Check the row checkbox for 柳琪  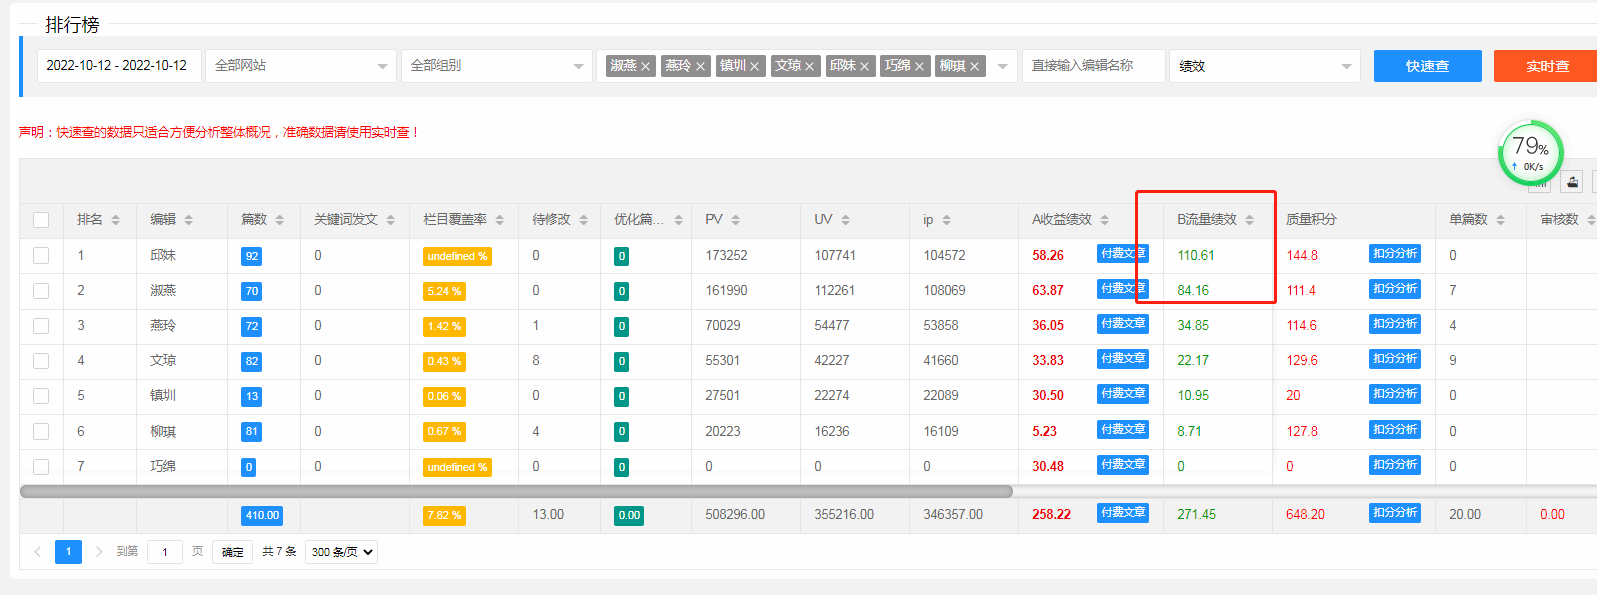pyautogui.click(x=41, y=431)
